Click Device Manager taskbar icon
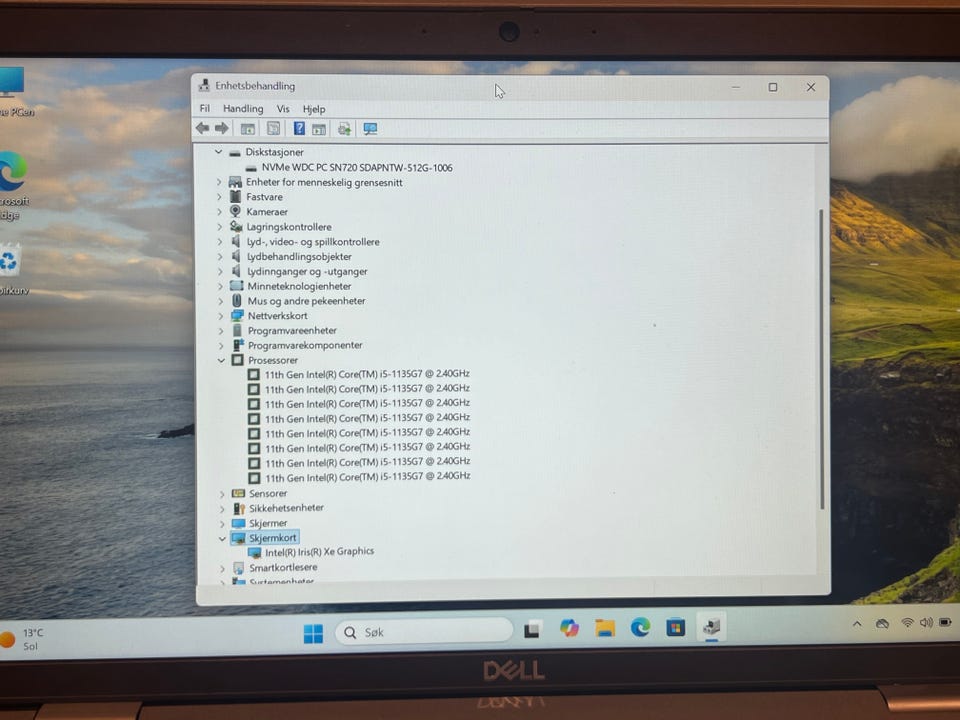The image size is (960, 720). click(711, 627)
